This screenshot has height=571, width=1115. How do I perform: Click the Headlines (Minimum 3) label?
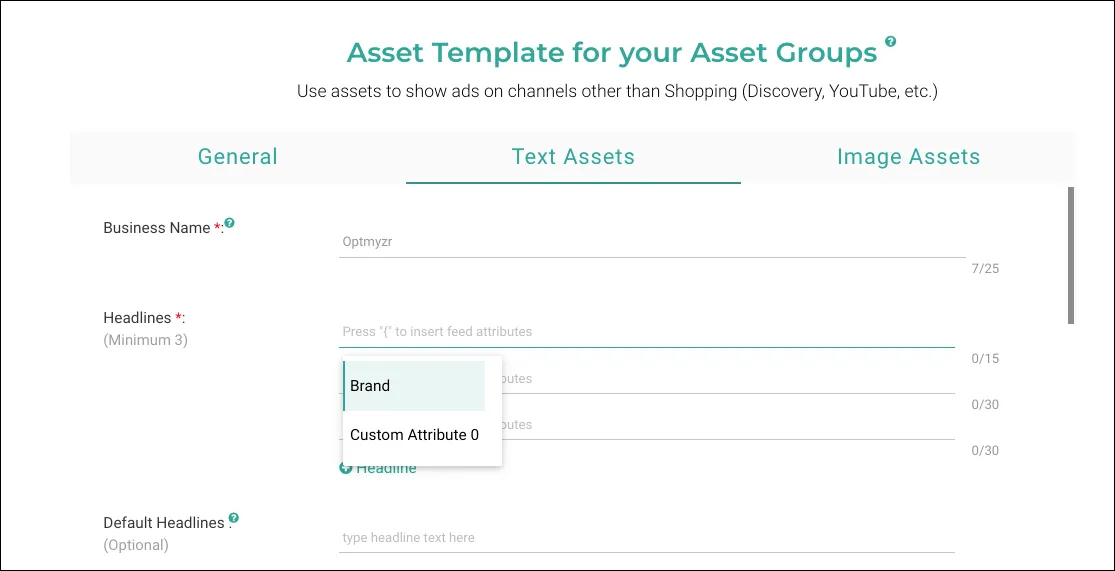[145, 328]
